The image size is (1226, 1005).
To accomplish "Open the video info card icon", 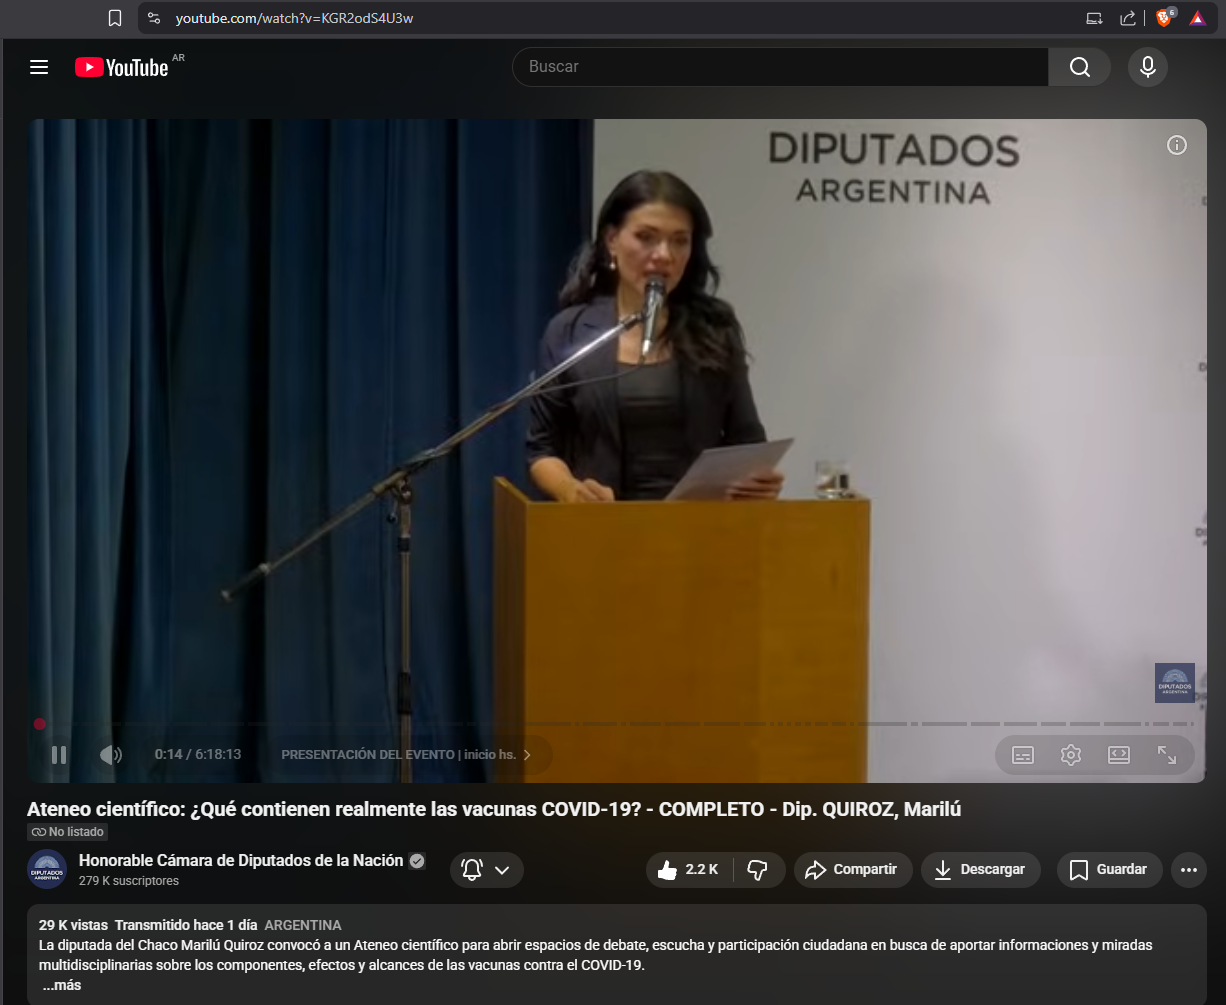I will pyautogui.click(x=1177, y=145).
